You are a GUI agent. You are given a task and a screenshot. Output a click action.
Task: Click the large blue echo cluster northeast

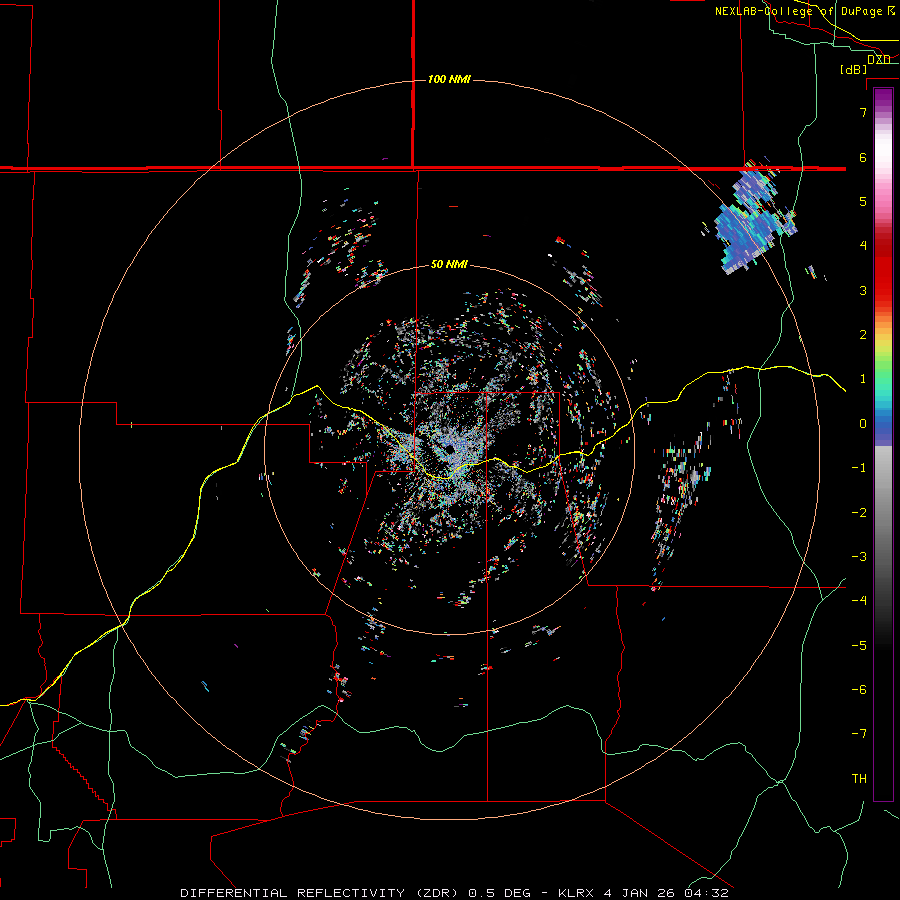point(753,220)
